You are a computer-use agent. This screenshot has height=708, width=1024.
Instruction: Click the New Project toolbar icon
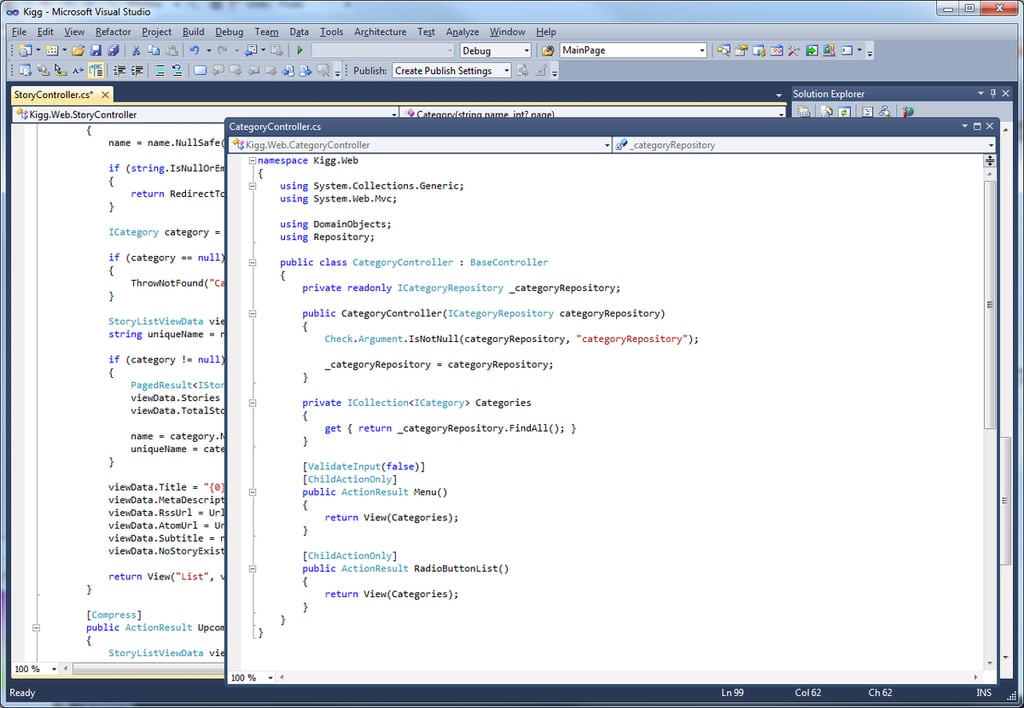pos(25,50)
